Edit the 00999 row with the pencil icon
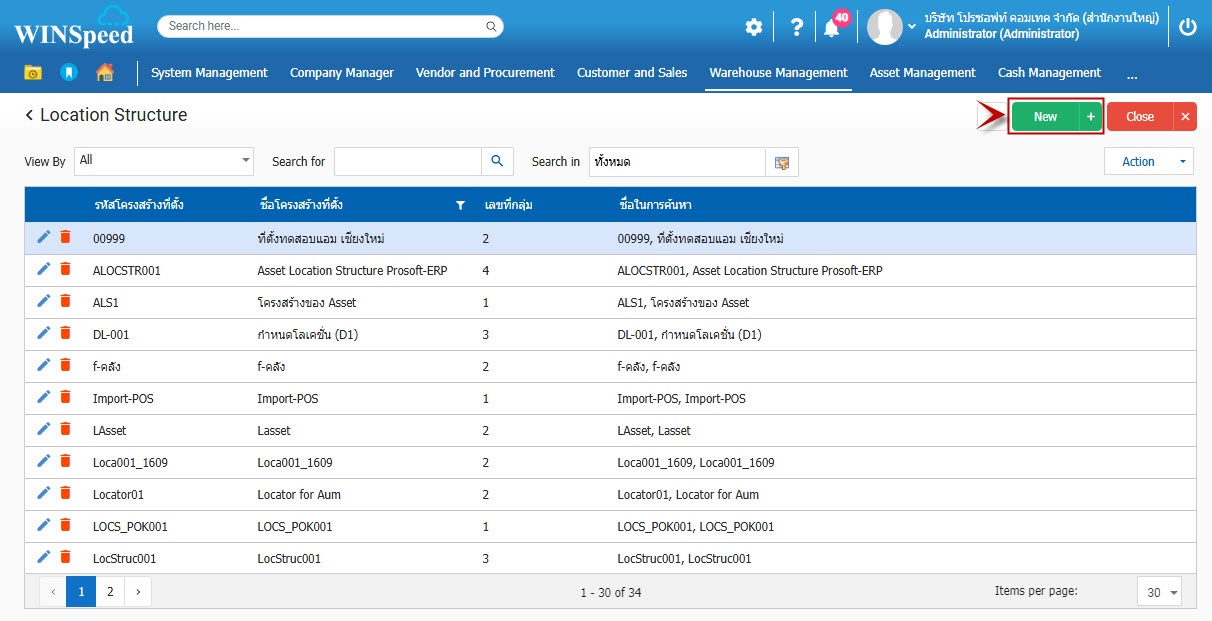1212x621 pixels. pos(43,237)
